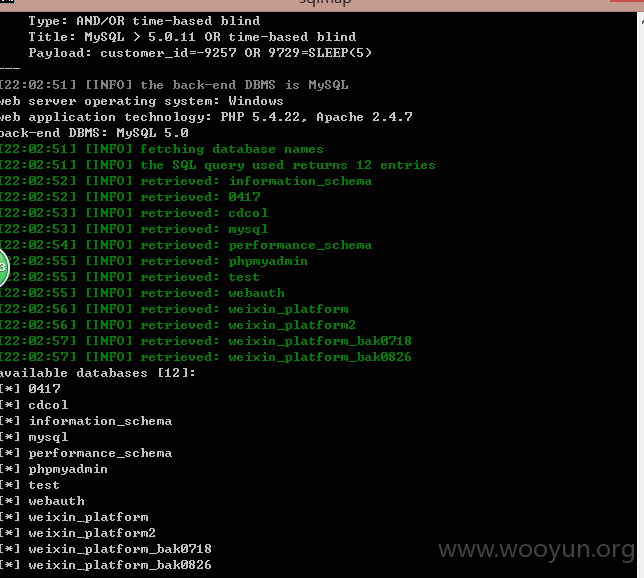This screenshot has height=578, width=644.
Task: Select the 'retrieved: 0417' log entry
Action: tap(130, 197)
